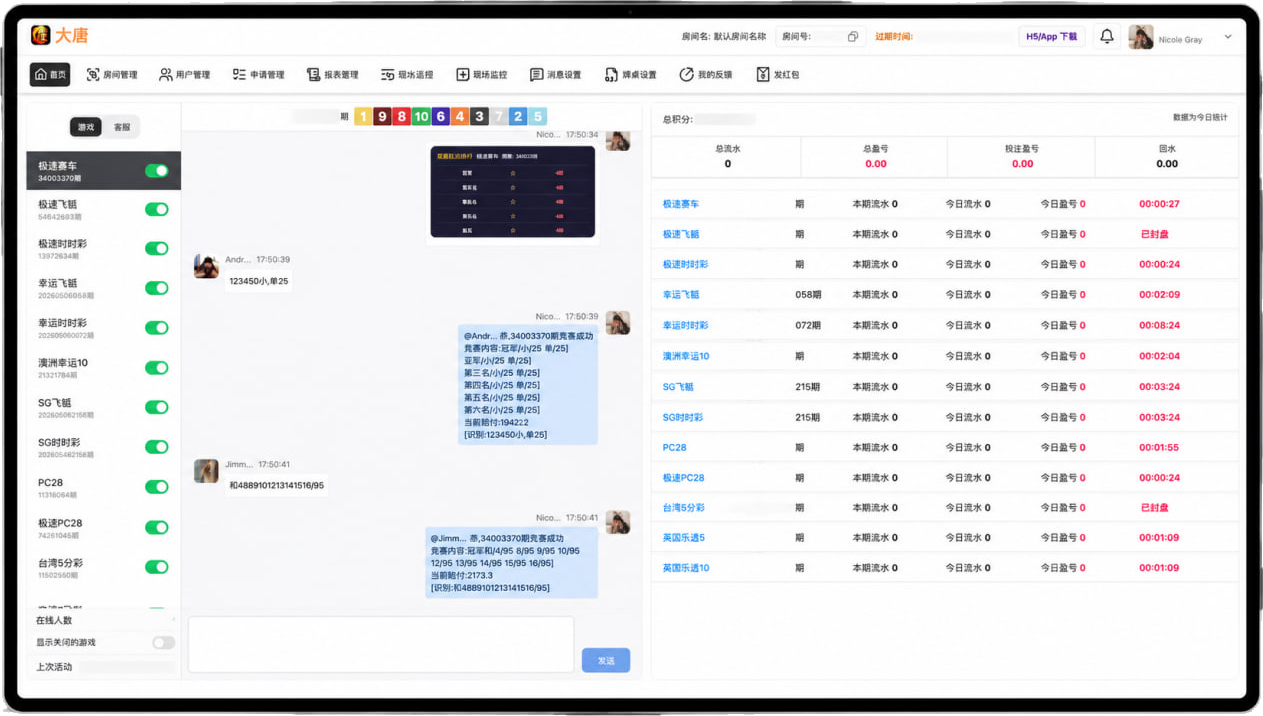Toggle 台湾5分彩 game switch
Viewport: 1263px width, 716px height.
tap(157, 567)
